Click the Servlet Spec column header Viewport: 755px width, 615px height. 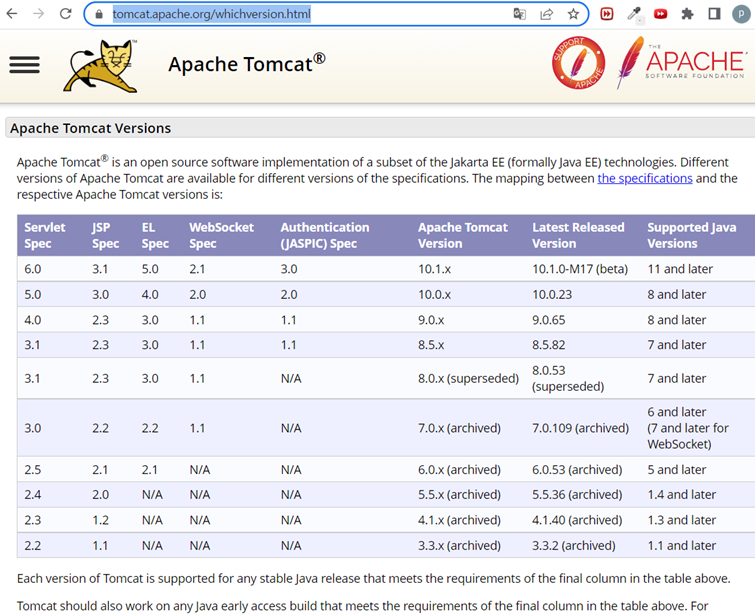pos(45,235)
